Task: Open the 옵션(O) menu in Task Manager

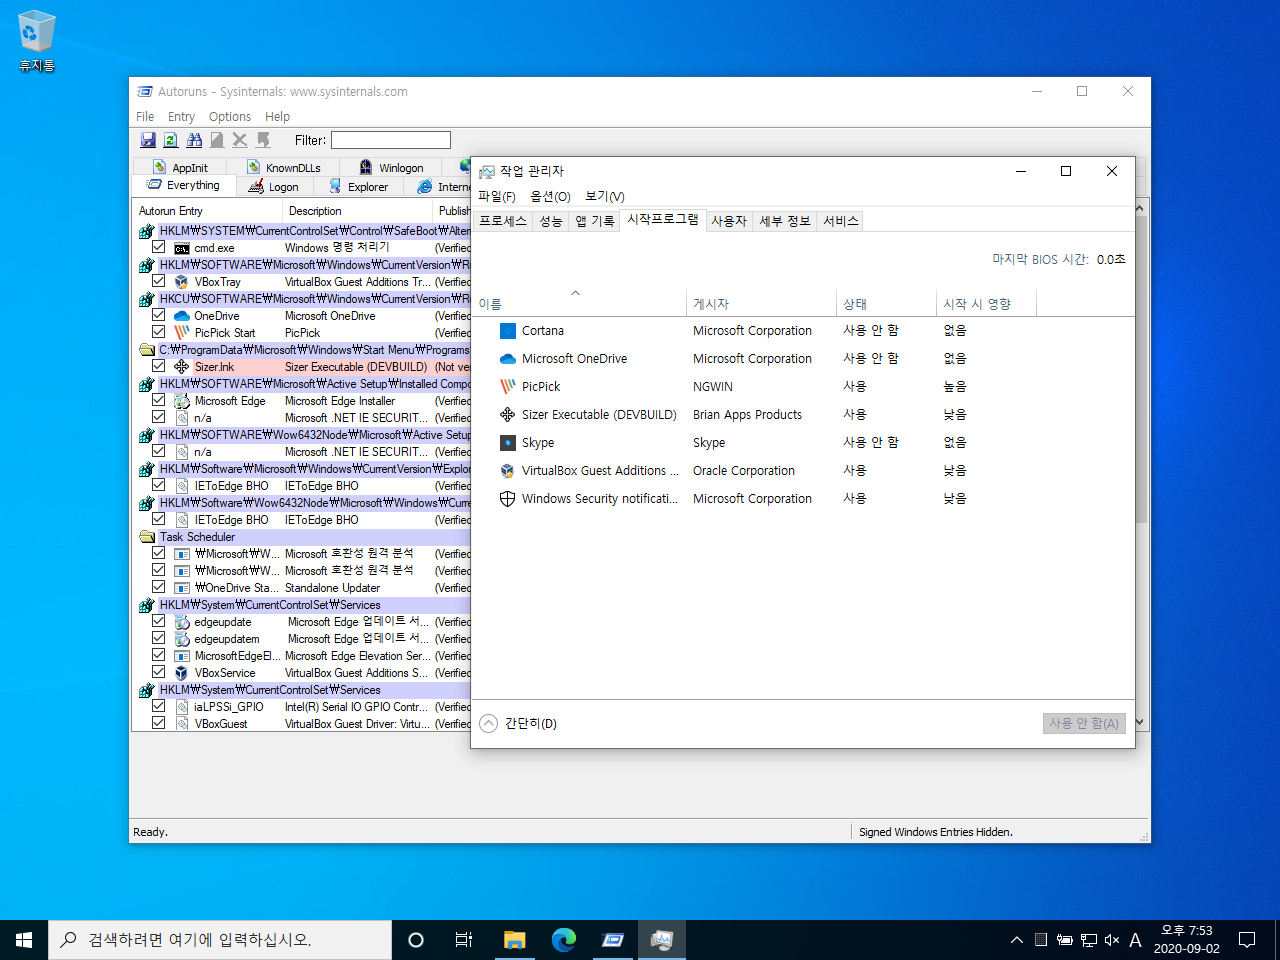Action: (550, 197)
